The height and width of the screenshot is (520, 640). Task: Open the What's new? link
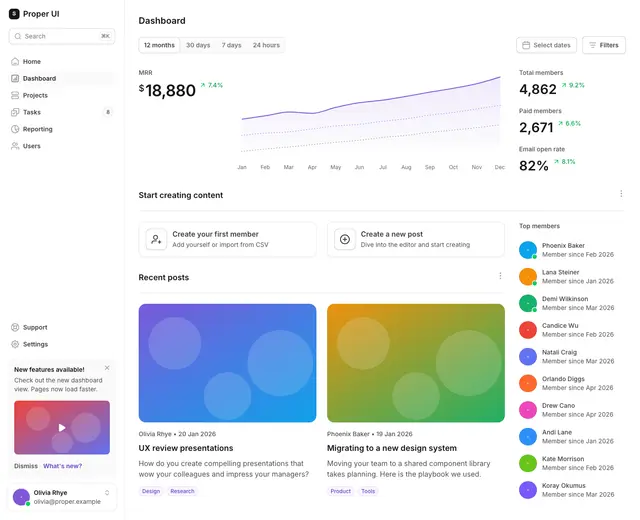62,466
